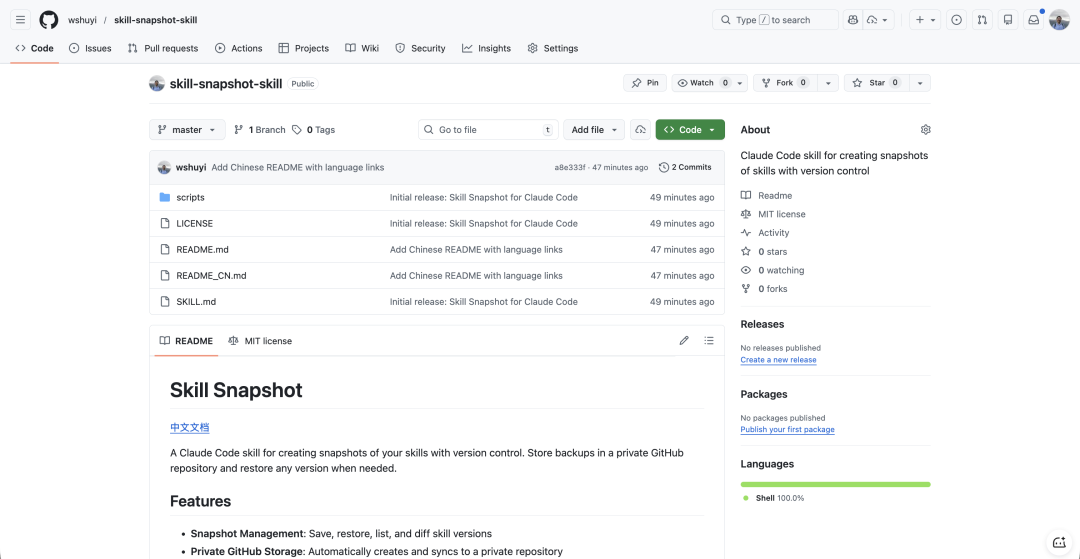Open the Copilot icon in header
Viewport: 1080px width, 559px height.
tap(853, 20)
